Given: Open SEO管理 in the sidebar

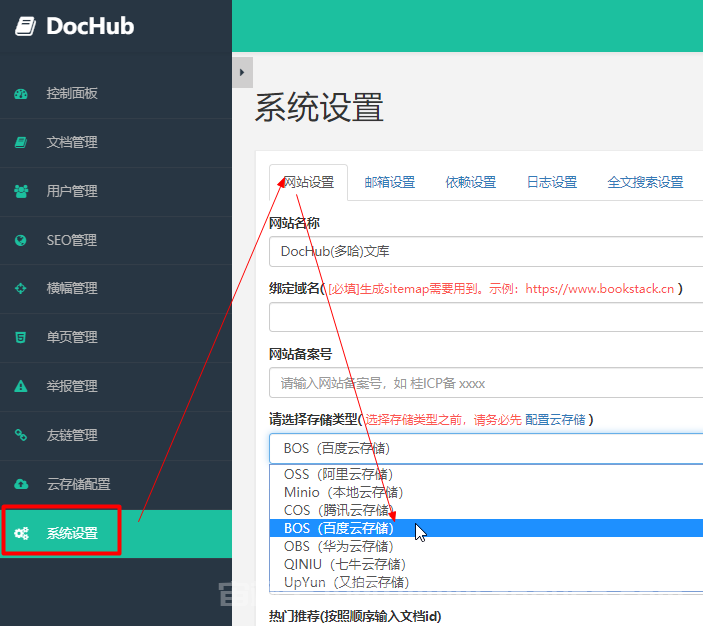Looking at the screenshot, I should click(x=116, y=240).
